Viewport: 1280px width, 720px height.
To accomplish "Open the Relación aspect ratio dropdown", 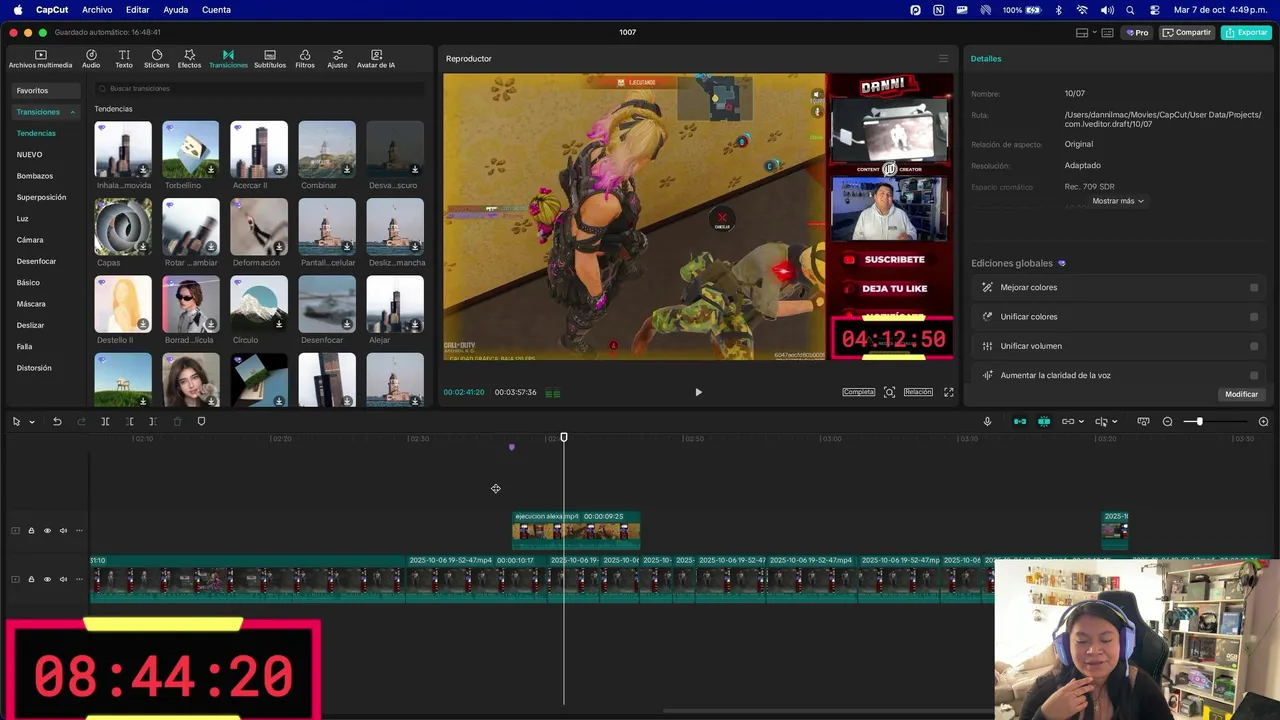I will coord(918,392).
